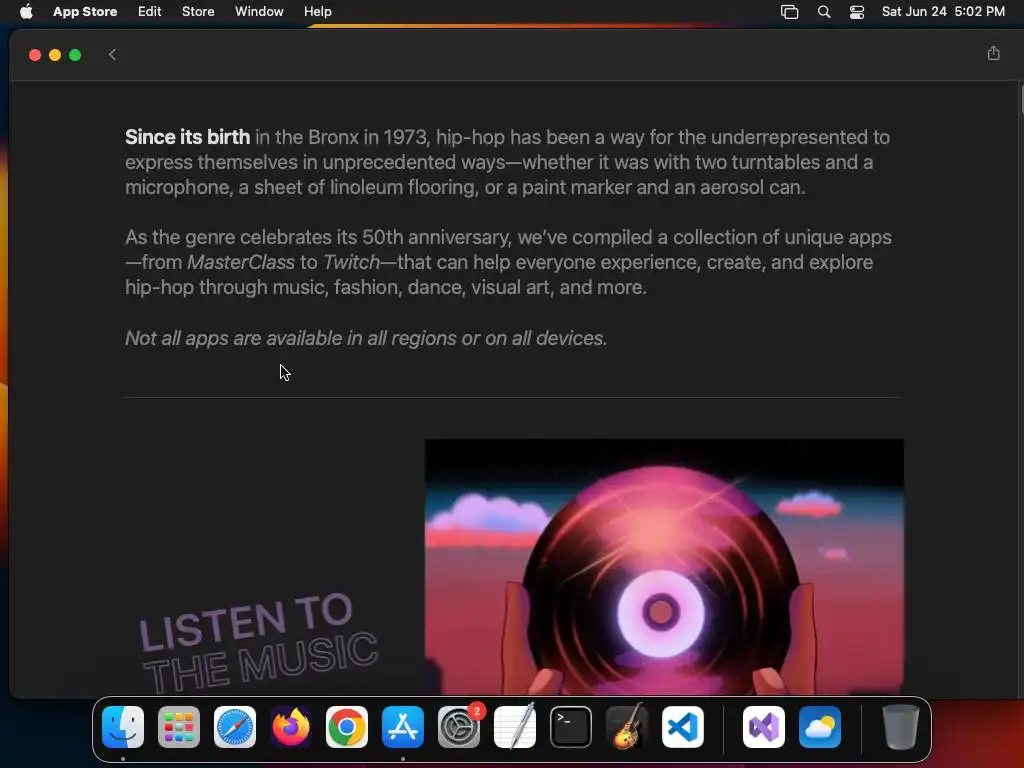
Task: Open GarageBand from the Dock
Action: (627, 727)
